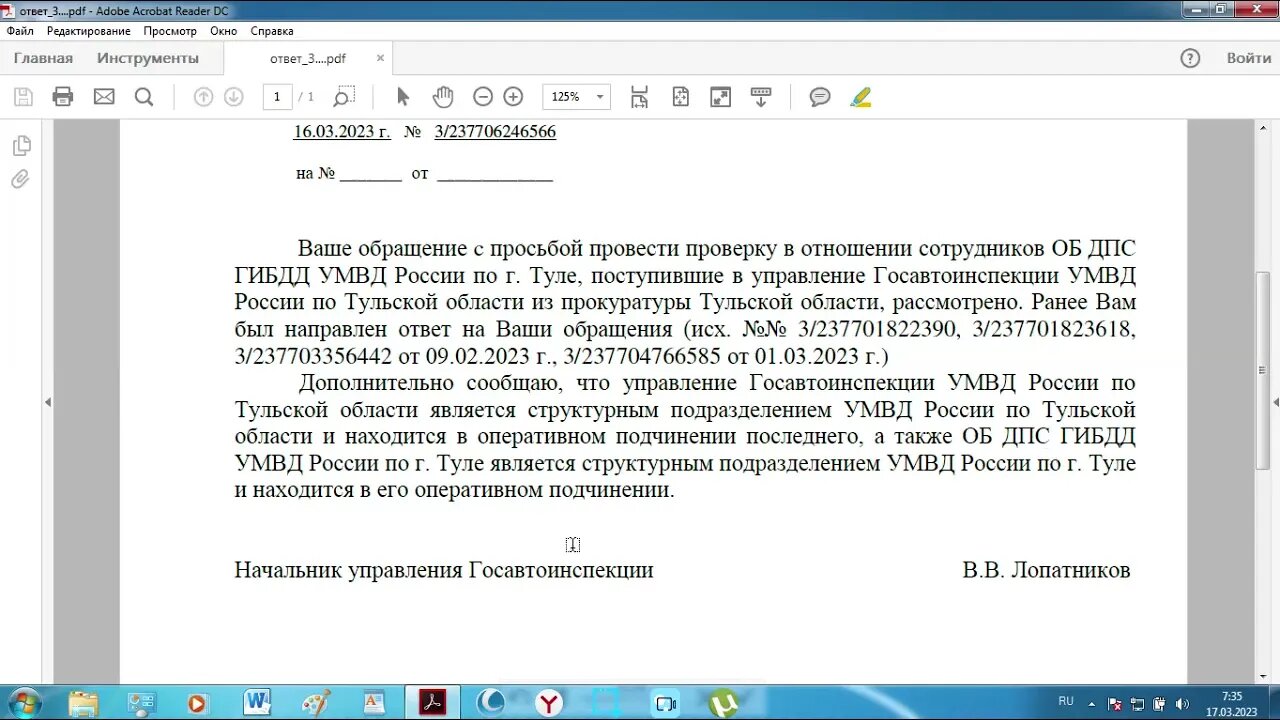Click the signature name В.В. Лопатников
This screenshot has height=720, width=1280.
(x=1047, y=570)
